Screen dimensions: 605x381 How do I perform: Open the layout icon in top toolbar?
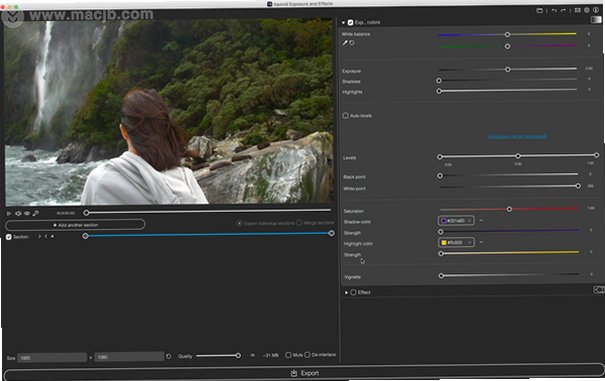tap(578, 10)
